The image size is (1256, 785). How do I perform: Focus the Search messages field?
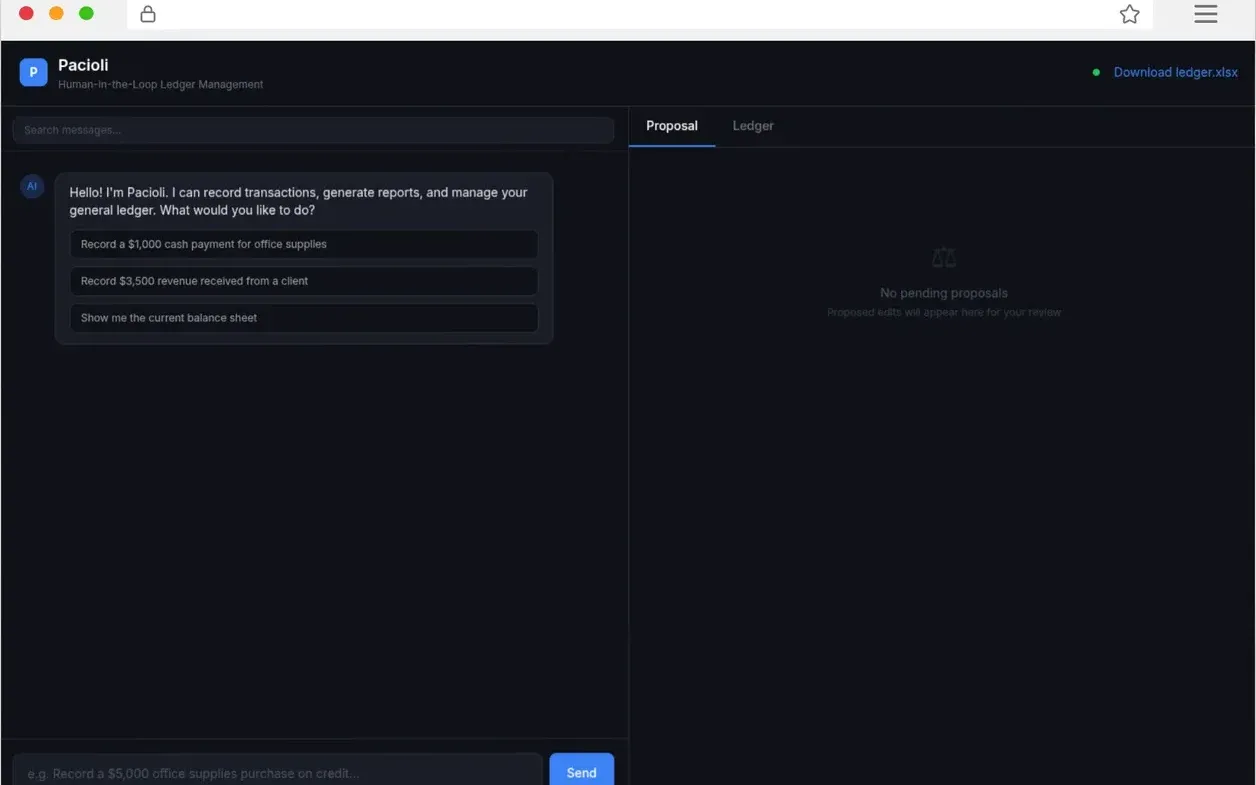[313, 130]
